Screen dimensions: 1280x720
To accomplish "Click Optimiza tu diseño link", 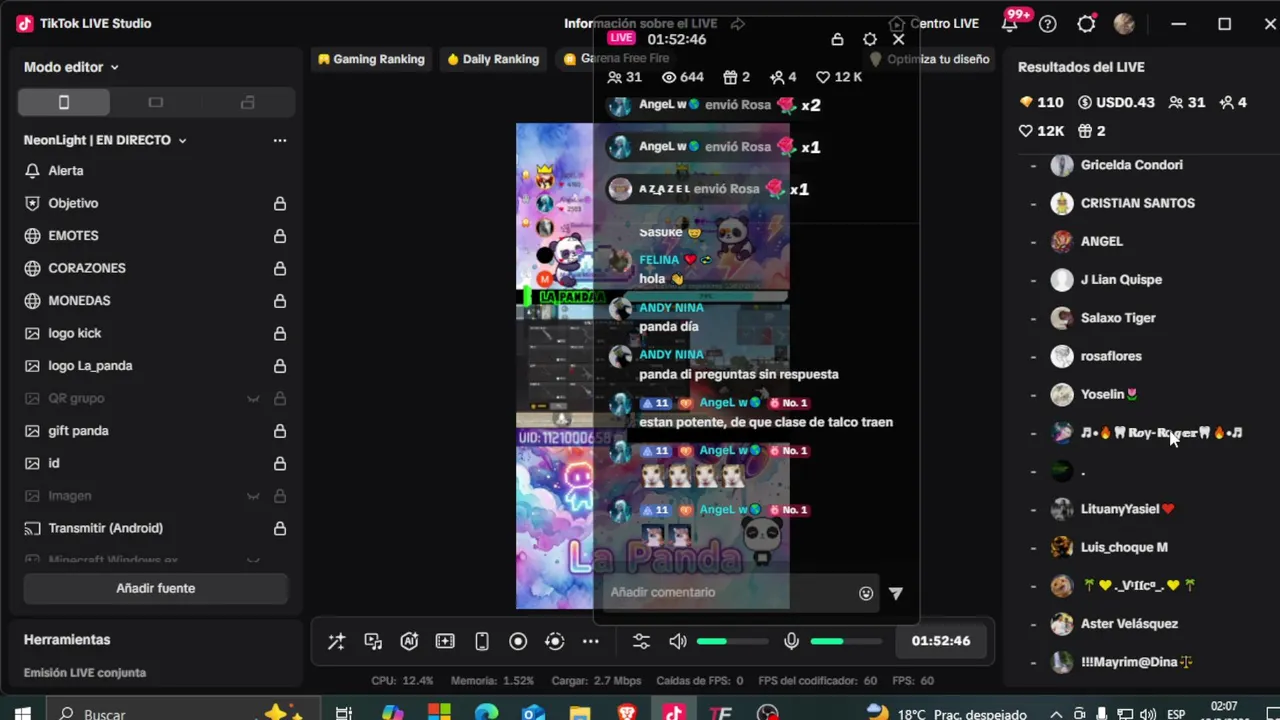I will pos(930,59).
